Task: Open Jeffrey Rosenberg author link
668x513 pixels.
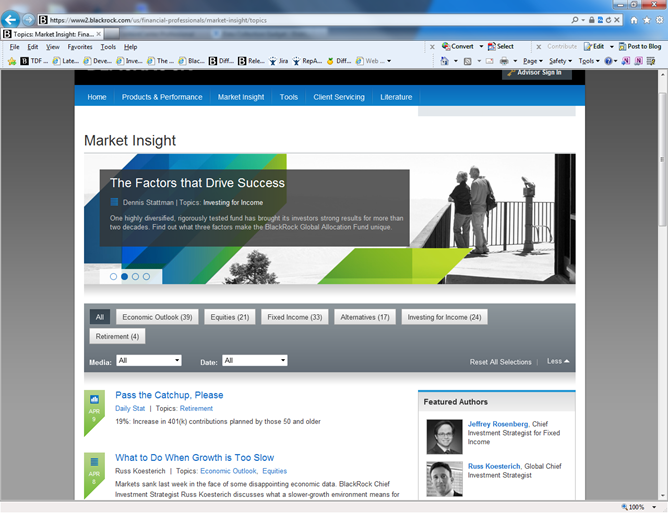Action: pyautogui.click(x=498, y=424)
